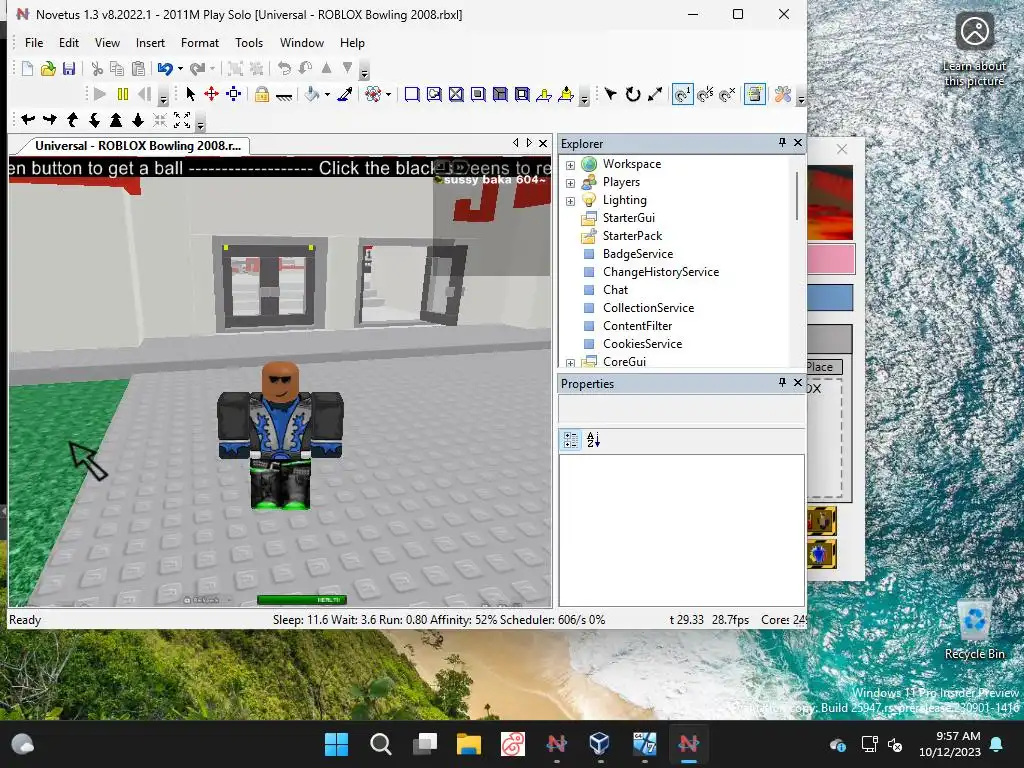Toggle the second join mode icon
The image size is (1024, 768).
point(705,94)
